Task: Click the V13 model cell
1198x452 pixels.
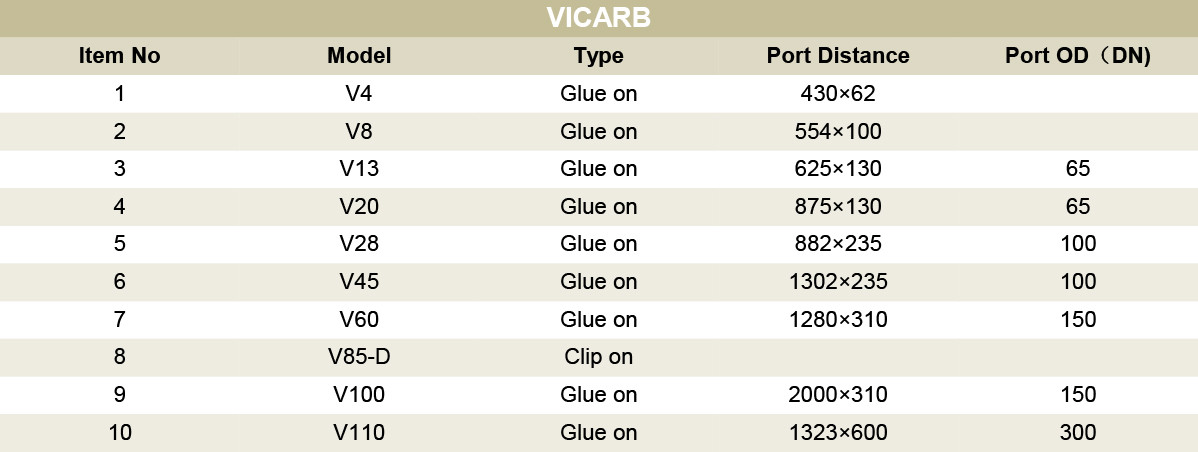Action: 359,169
